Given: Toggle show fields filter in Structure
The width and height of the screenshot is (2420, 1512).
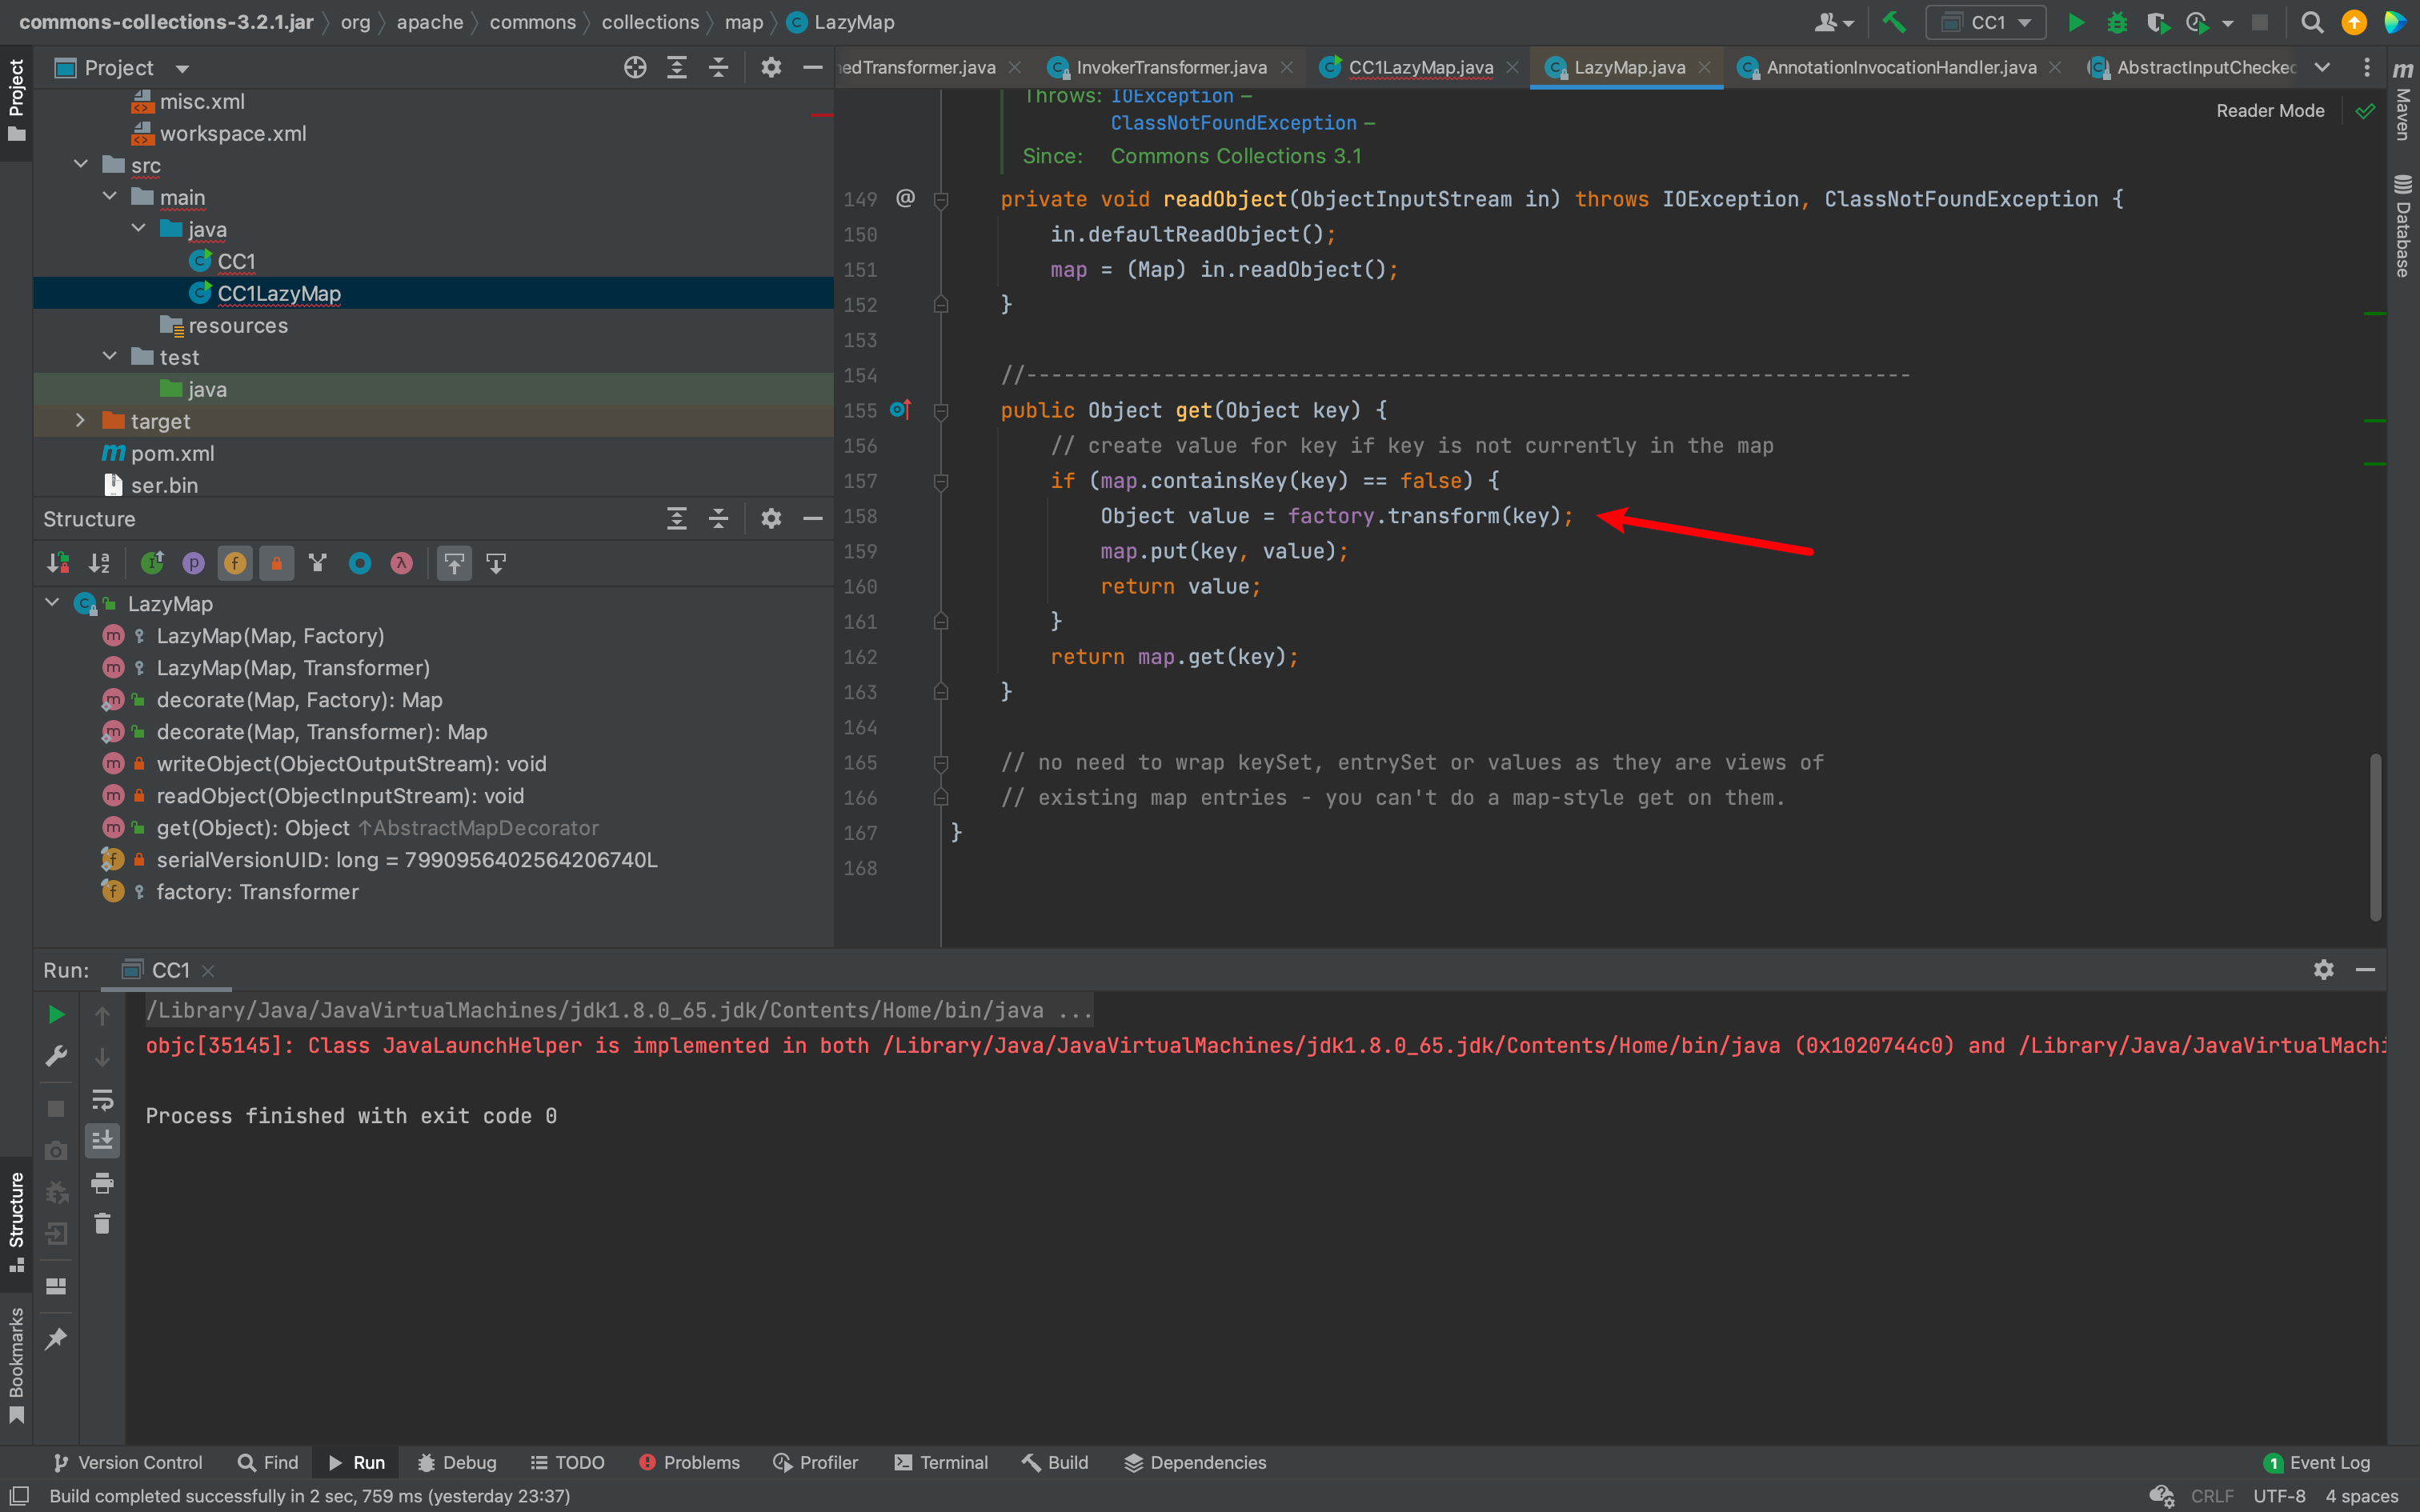Looking at the screenshot, I should pos(235,563).
